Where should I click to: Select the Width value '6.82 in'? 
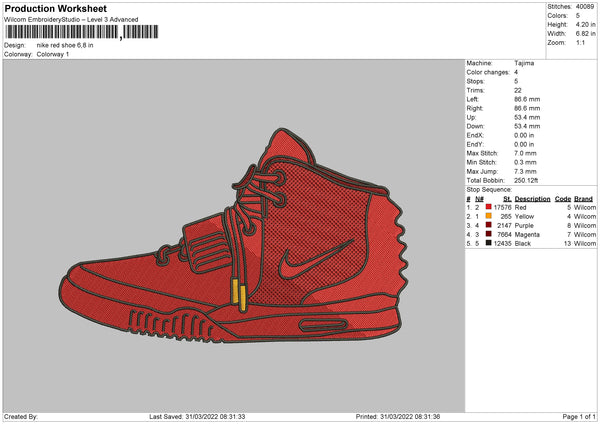coord(585,34)
